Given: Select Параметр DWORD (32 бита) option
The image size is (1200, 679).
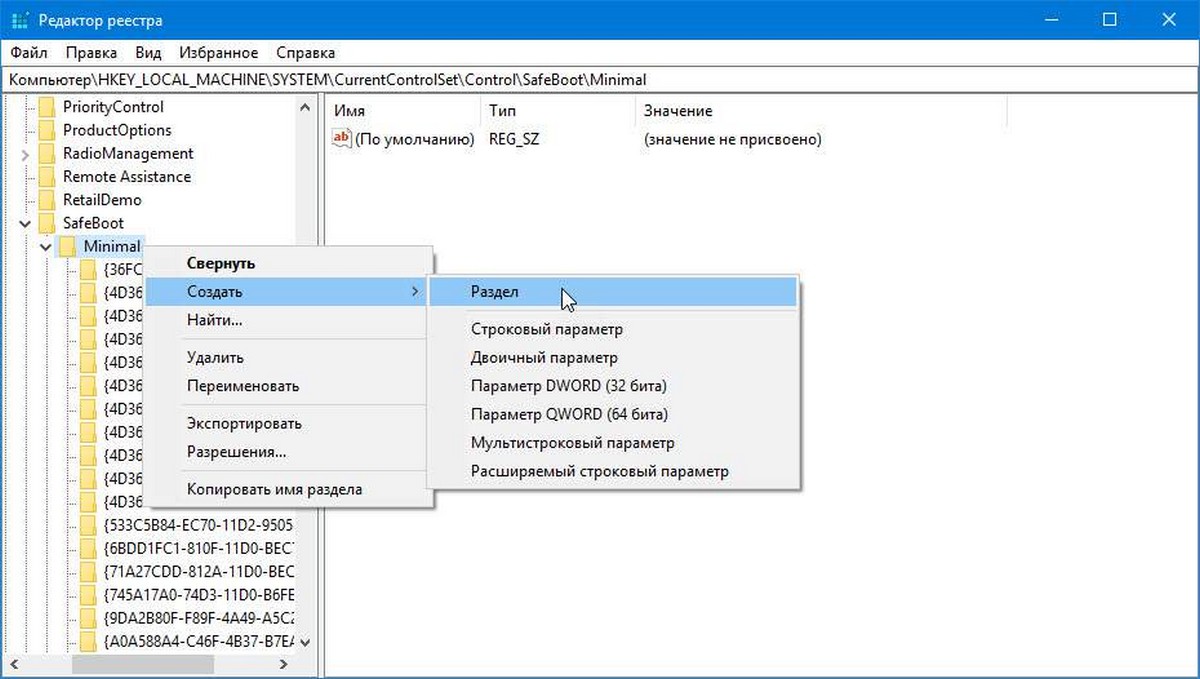Looking at the screenshot, I should coord(568,386).
